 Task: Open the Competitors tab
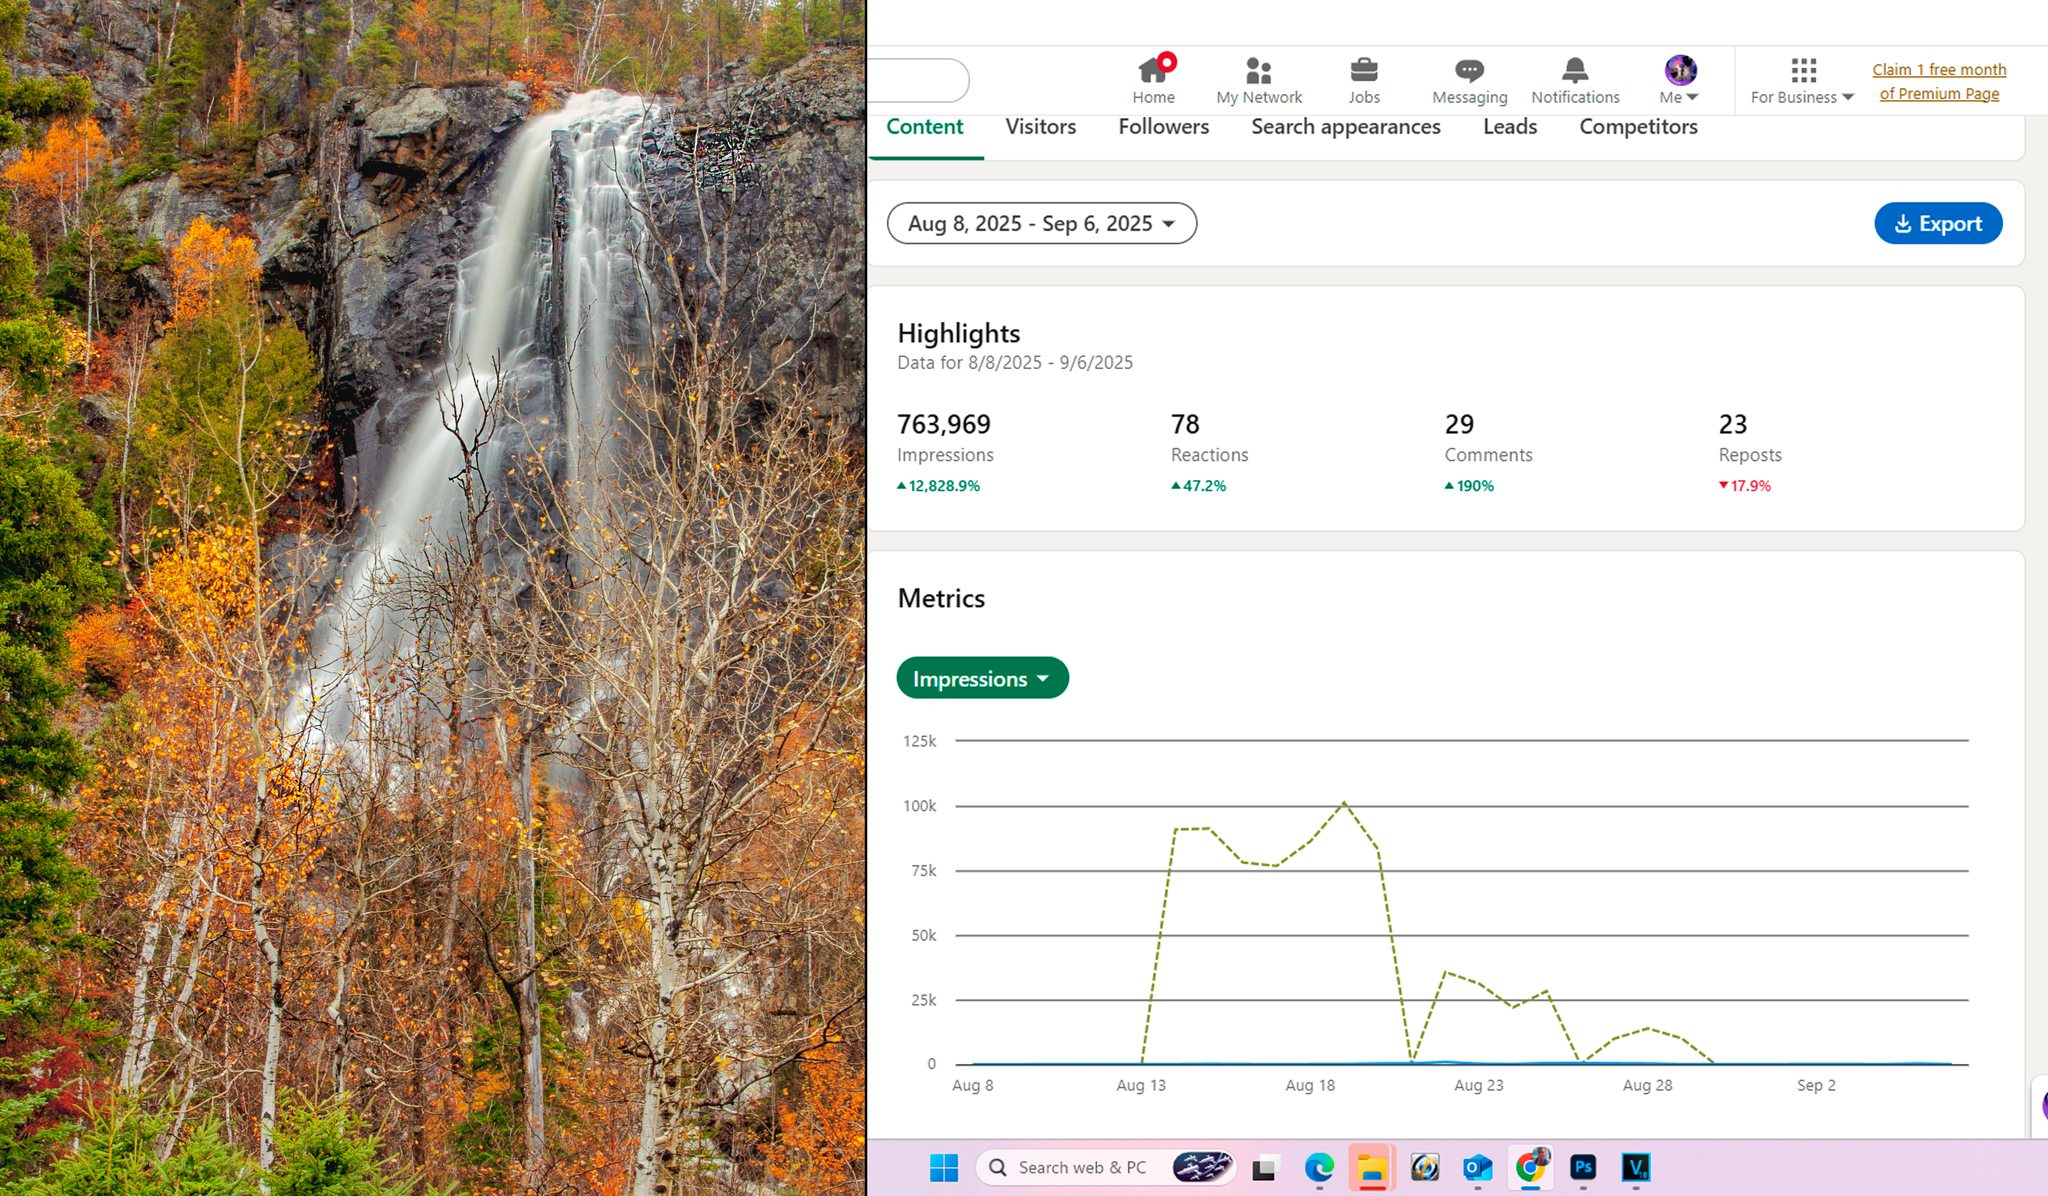point(1638,127)
